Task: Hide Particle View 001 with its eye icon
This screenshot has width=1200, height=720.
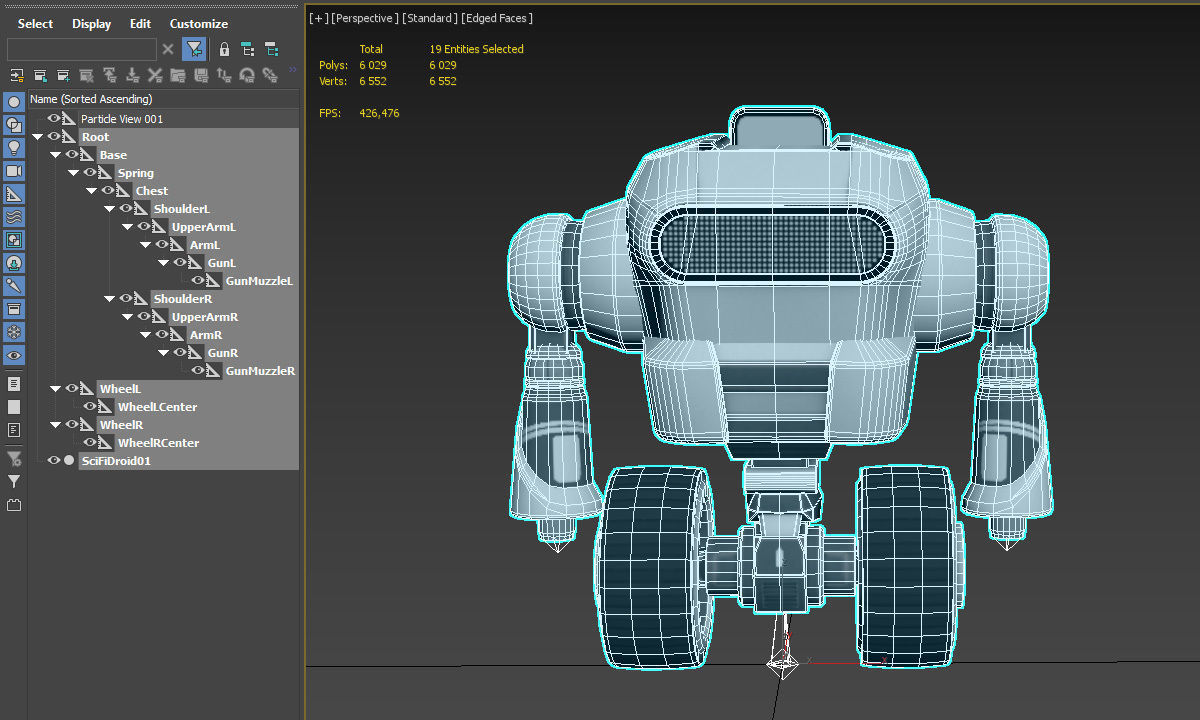Action: [54, 119]
